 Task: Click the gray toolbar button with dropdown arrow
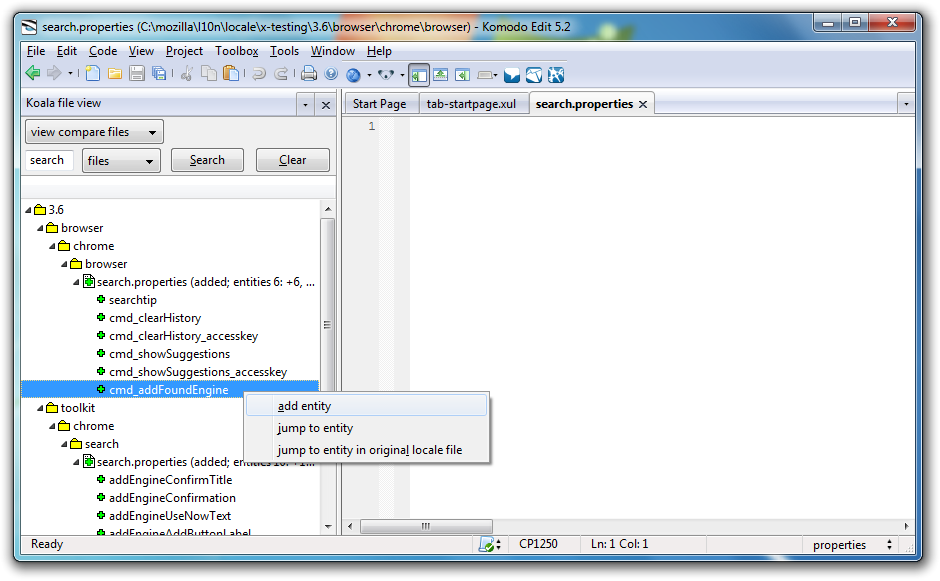click(x=487, y=75)
